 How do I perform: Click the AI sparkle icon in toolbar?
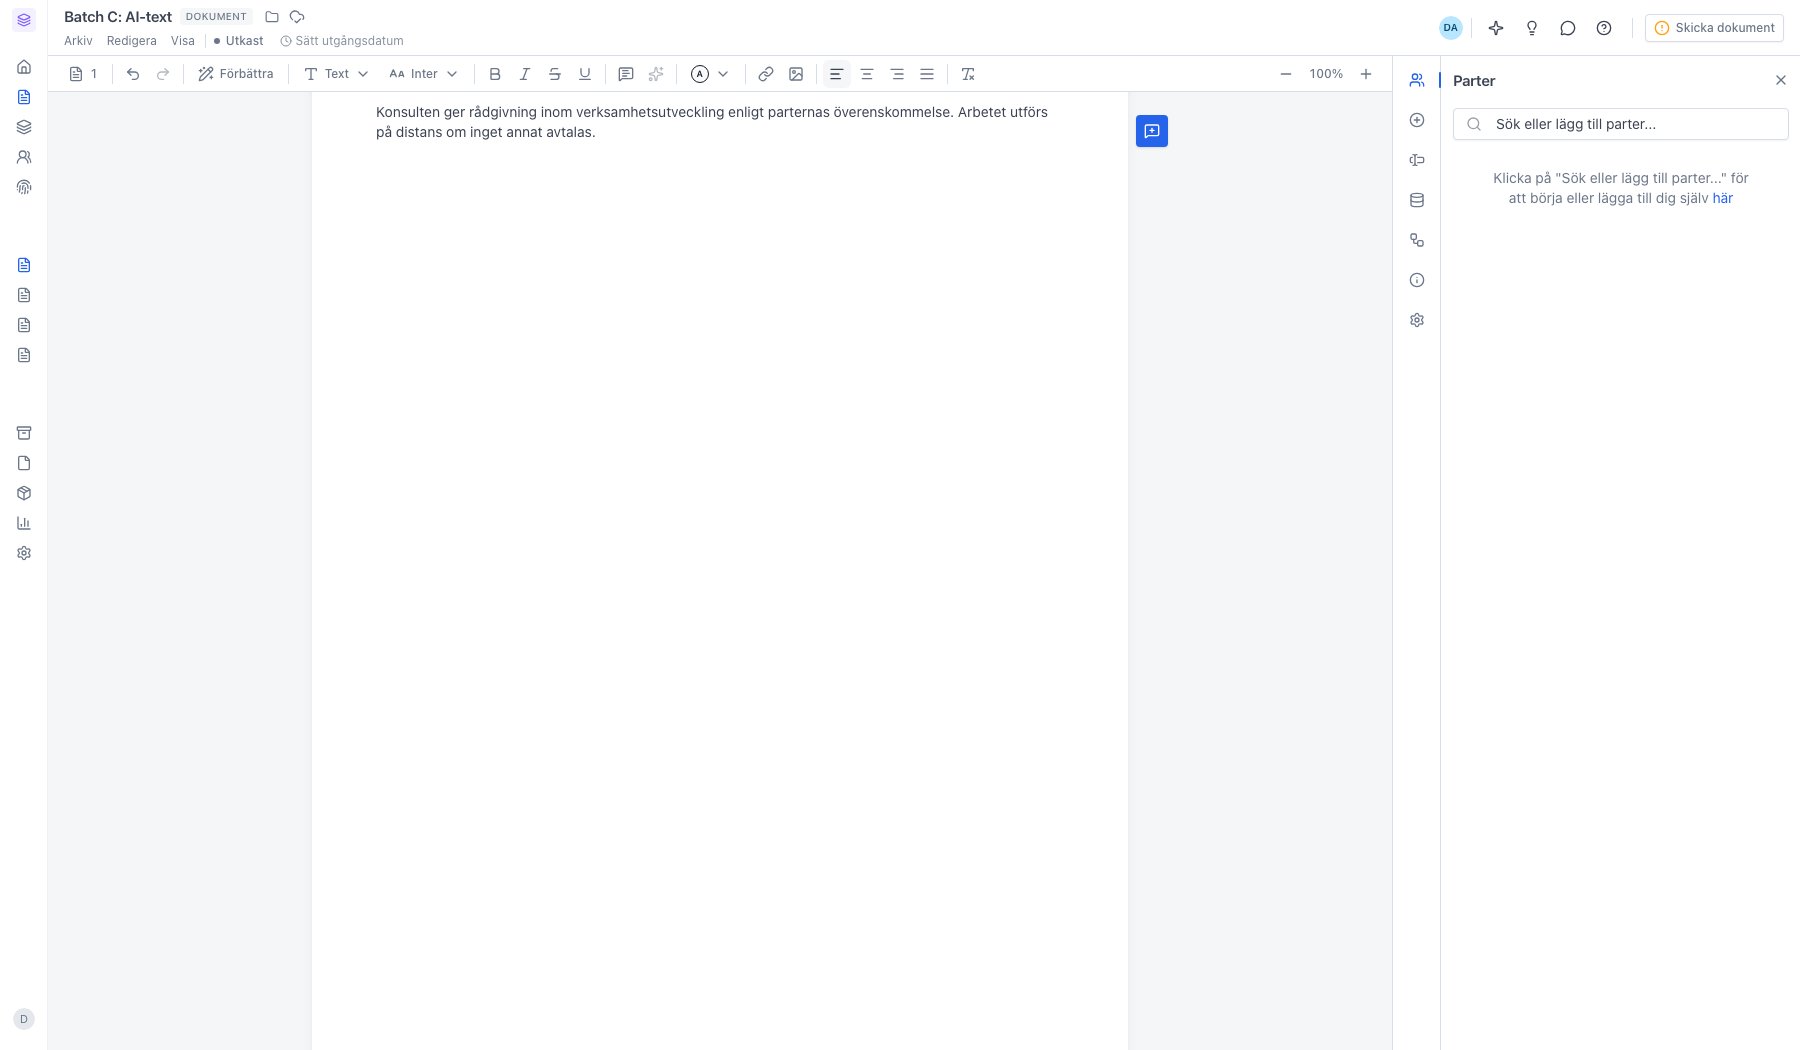coord(656,74)
